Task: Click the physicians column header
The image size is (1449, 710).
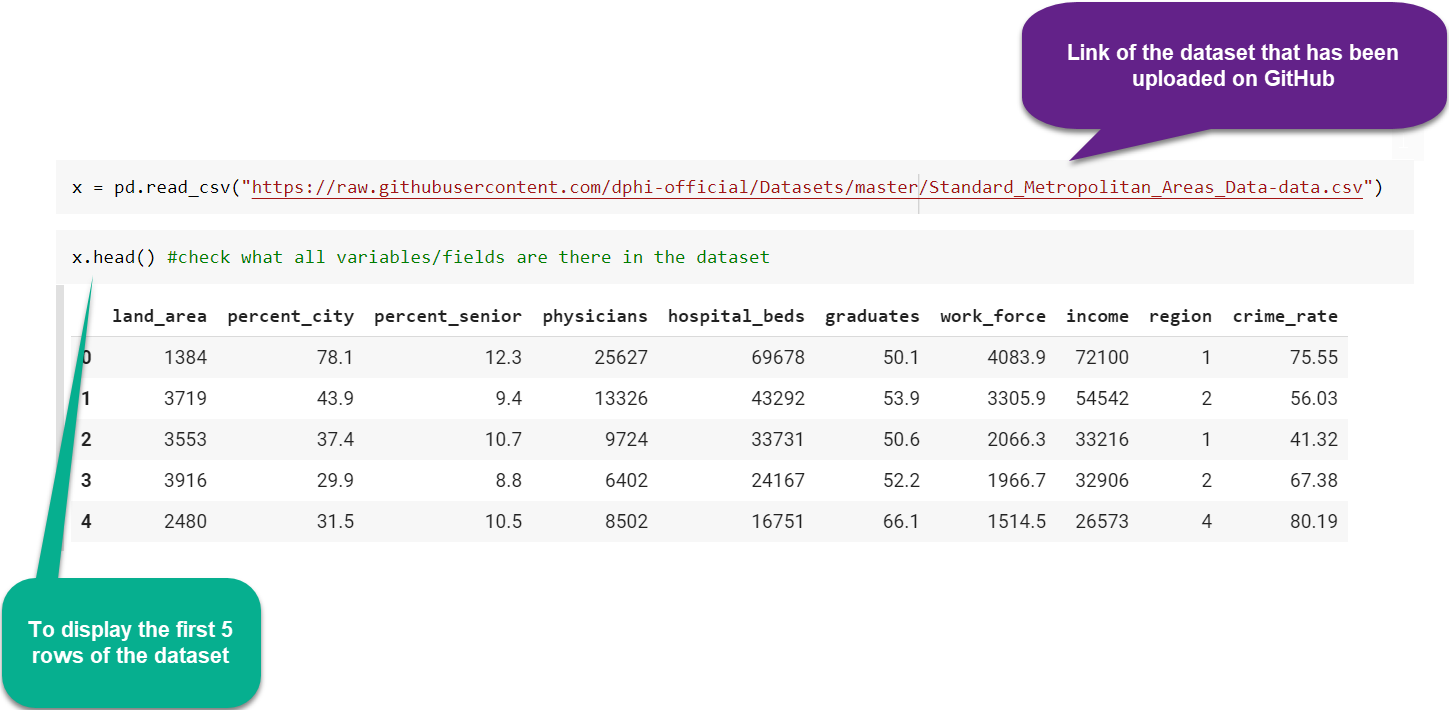Action: [595, 316]
